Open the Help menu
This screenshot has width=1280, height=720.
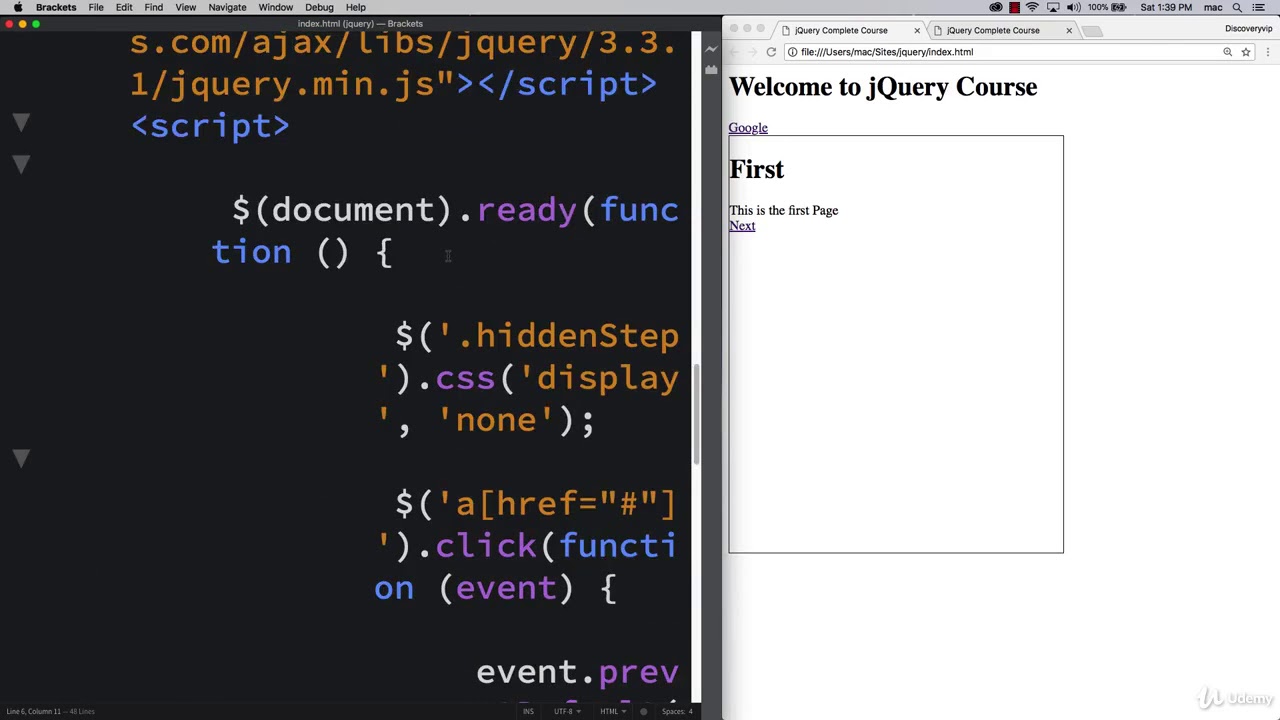(x=356, y=7)
